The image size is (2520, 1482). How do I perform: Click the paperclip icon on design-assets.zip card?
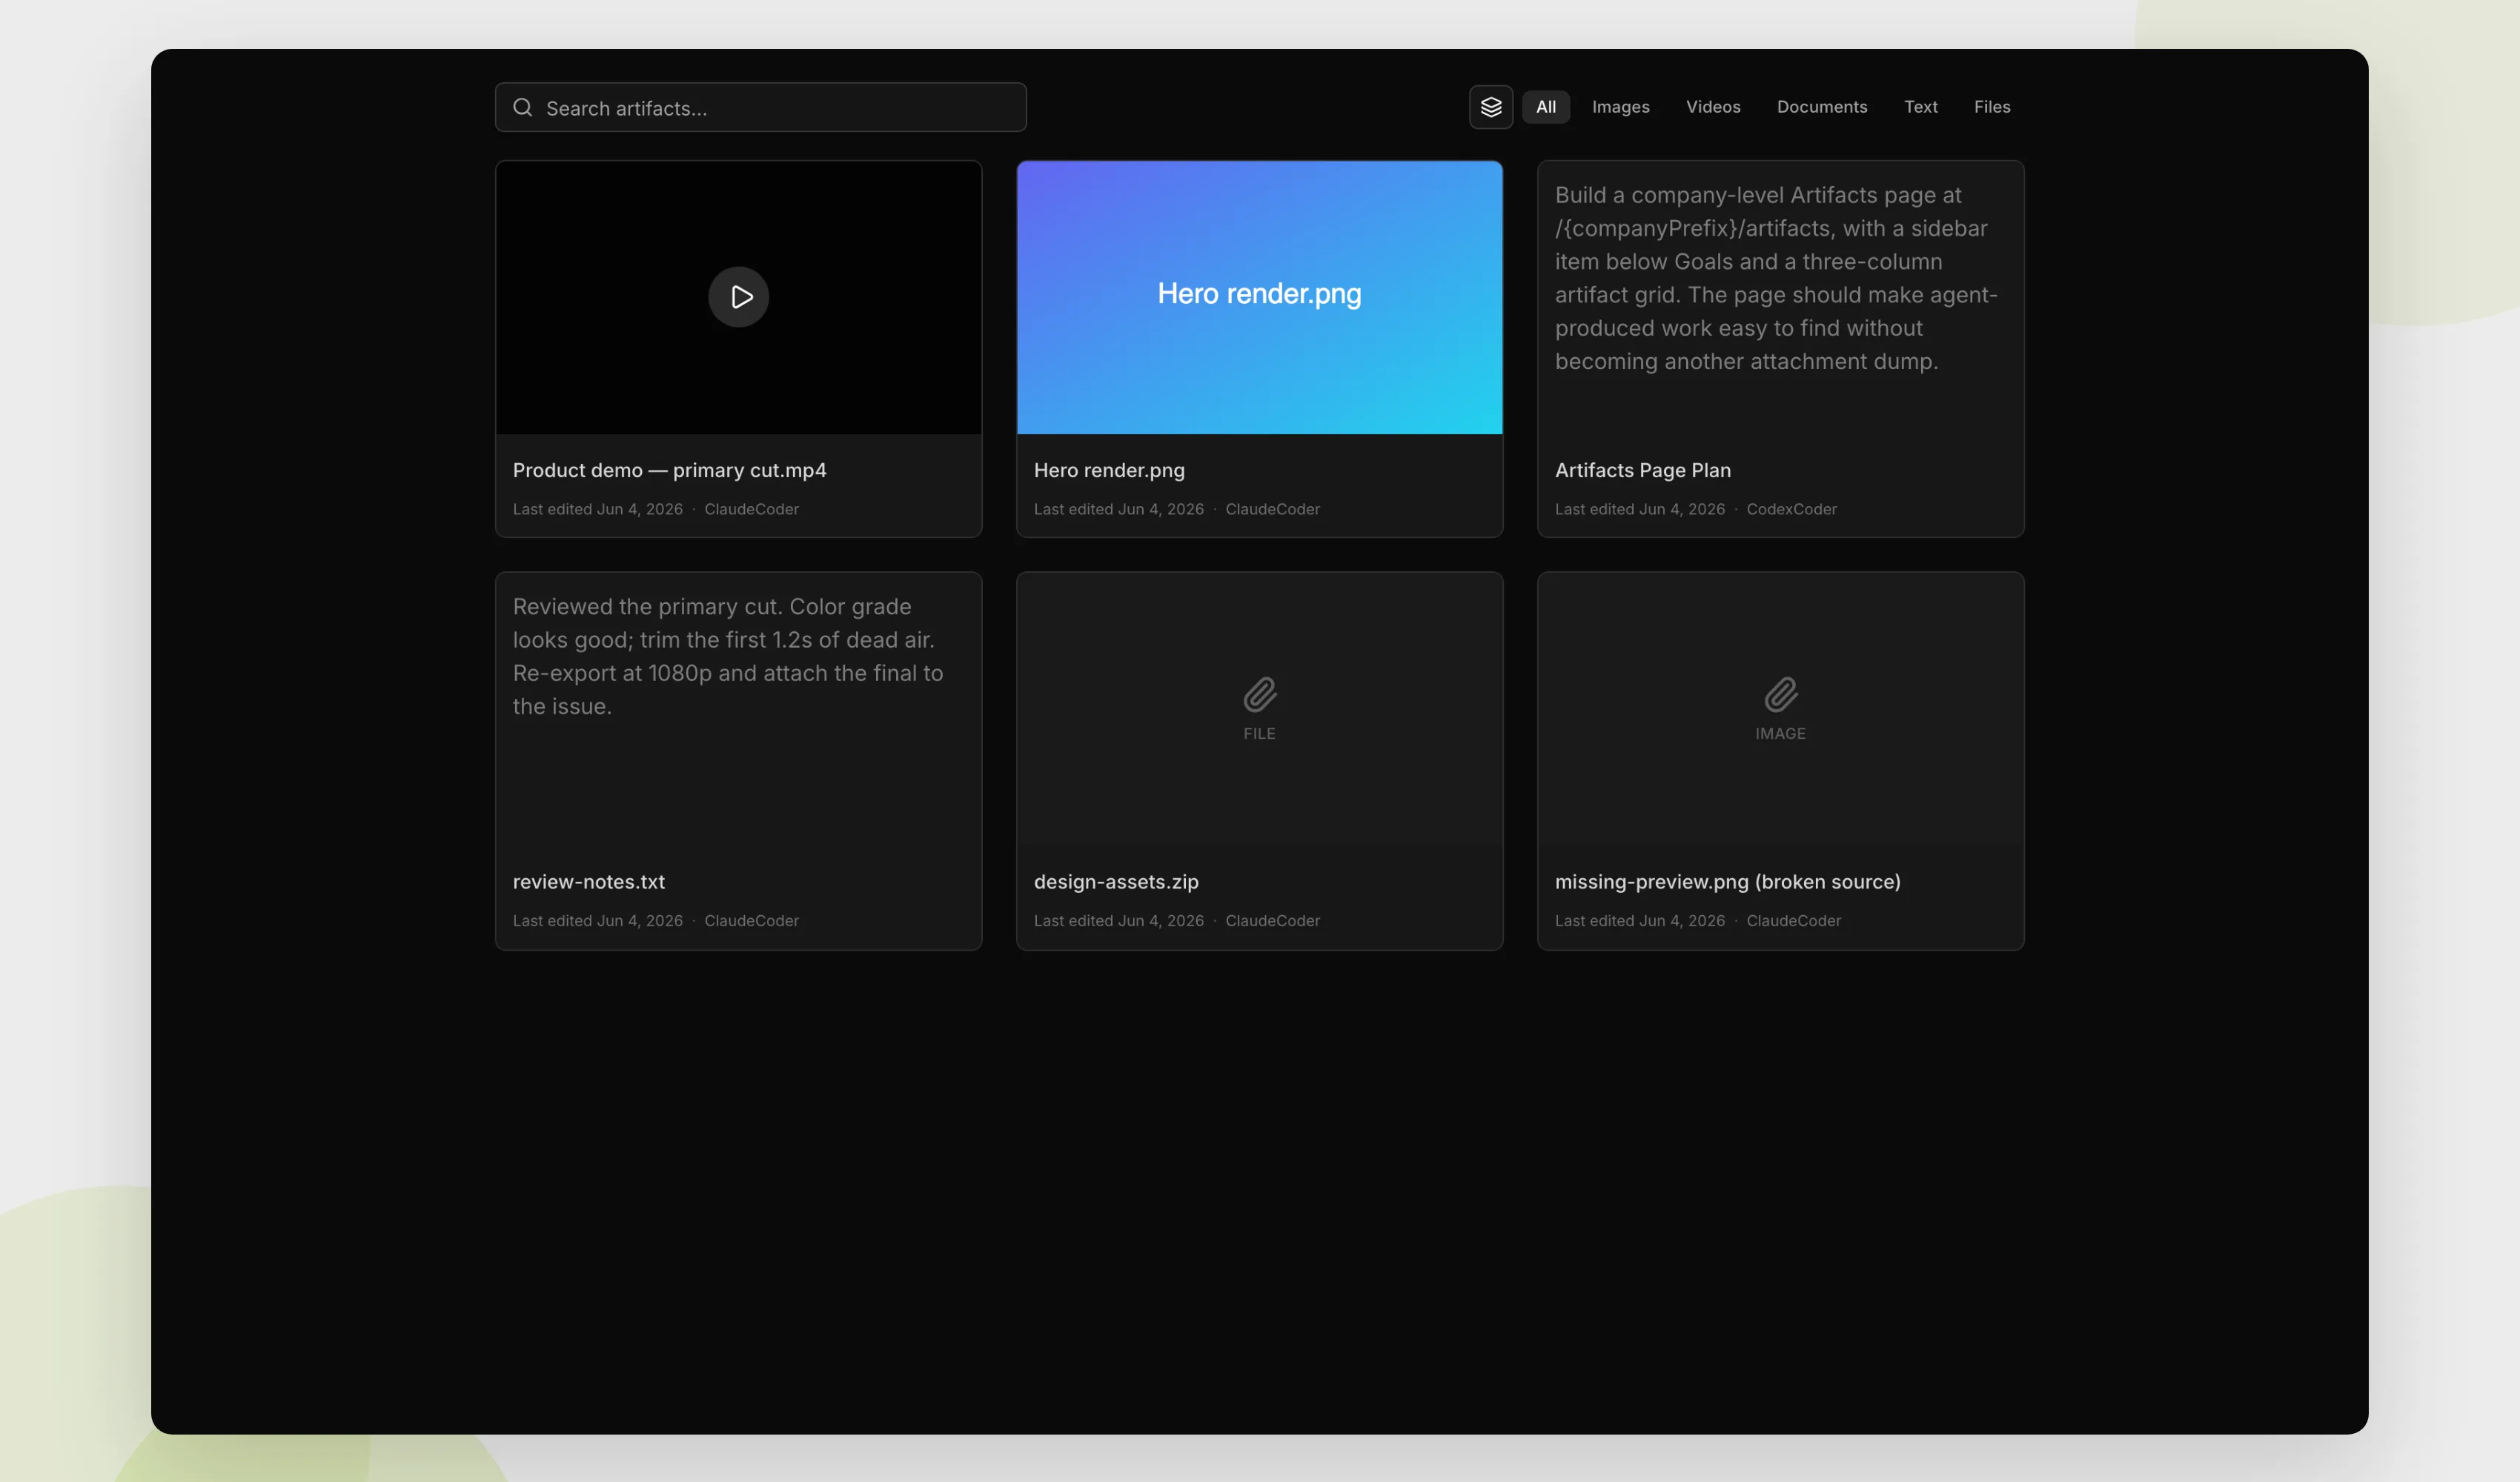(1259, 694)
